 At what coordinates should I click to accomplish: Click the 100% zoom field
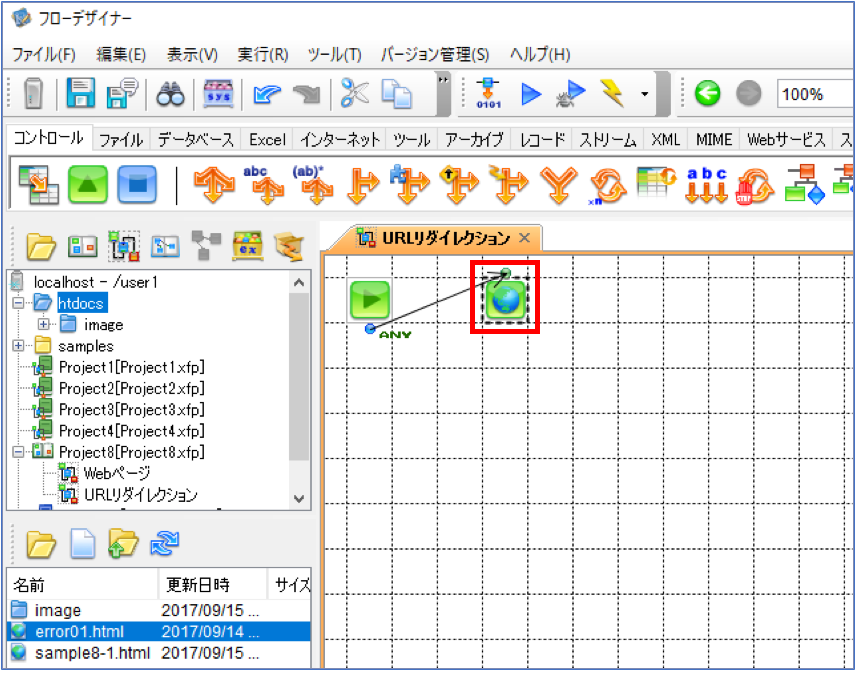coord(814,94)
